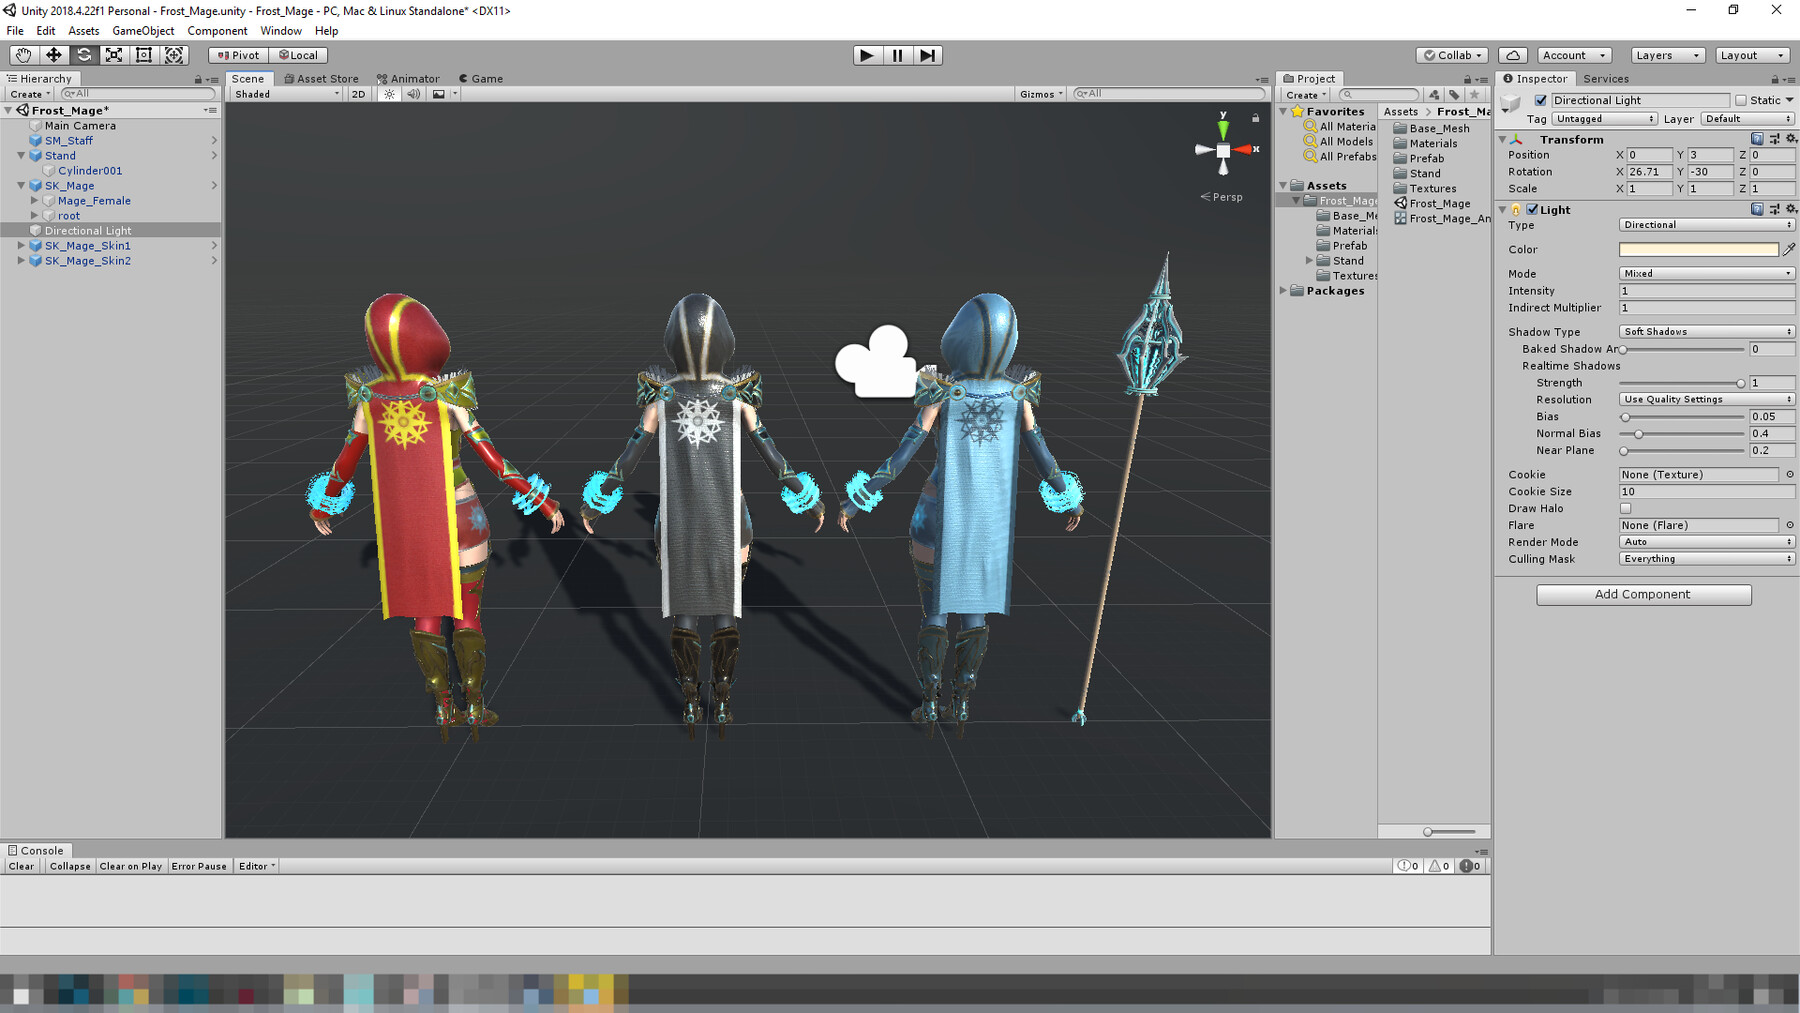Click the Add Component button
The width and height of the screenshot is (1800, 1013).
pos(1643,594)
